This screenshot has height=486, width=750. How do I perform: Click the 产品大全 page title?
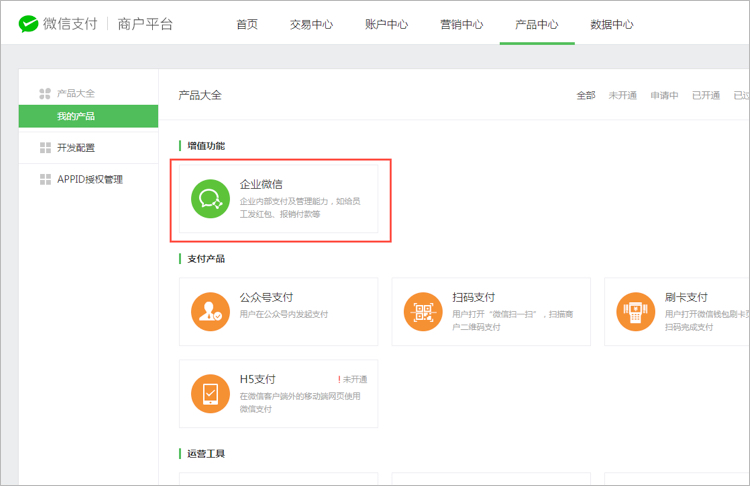pyautogui.click(x=200, y=95)
